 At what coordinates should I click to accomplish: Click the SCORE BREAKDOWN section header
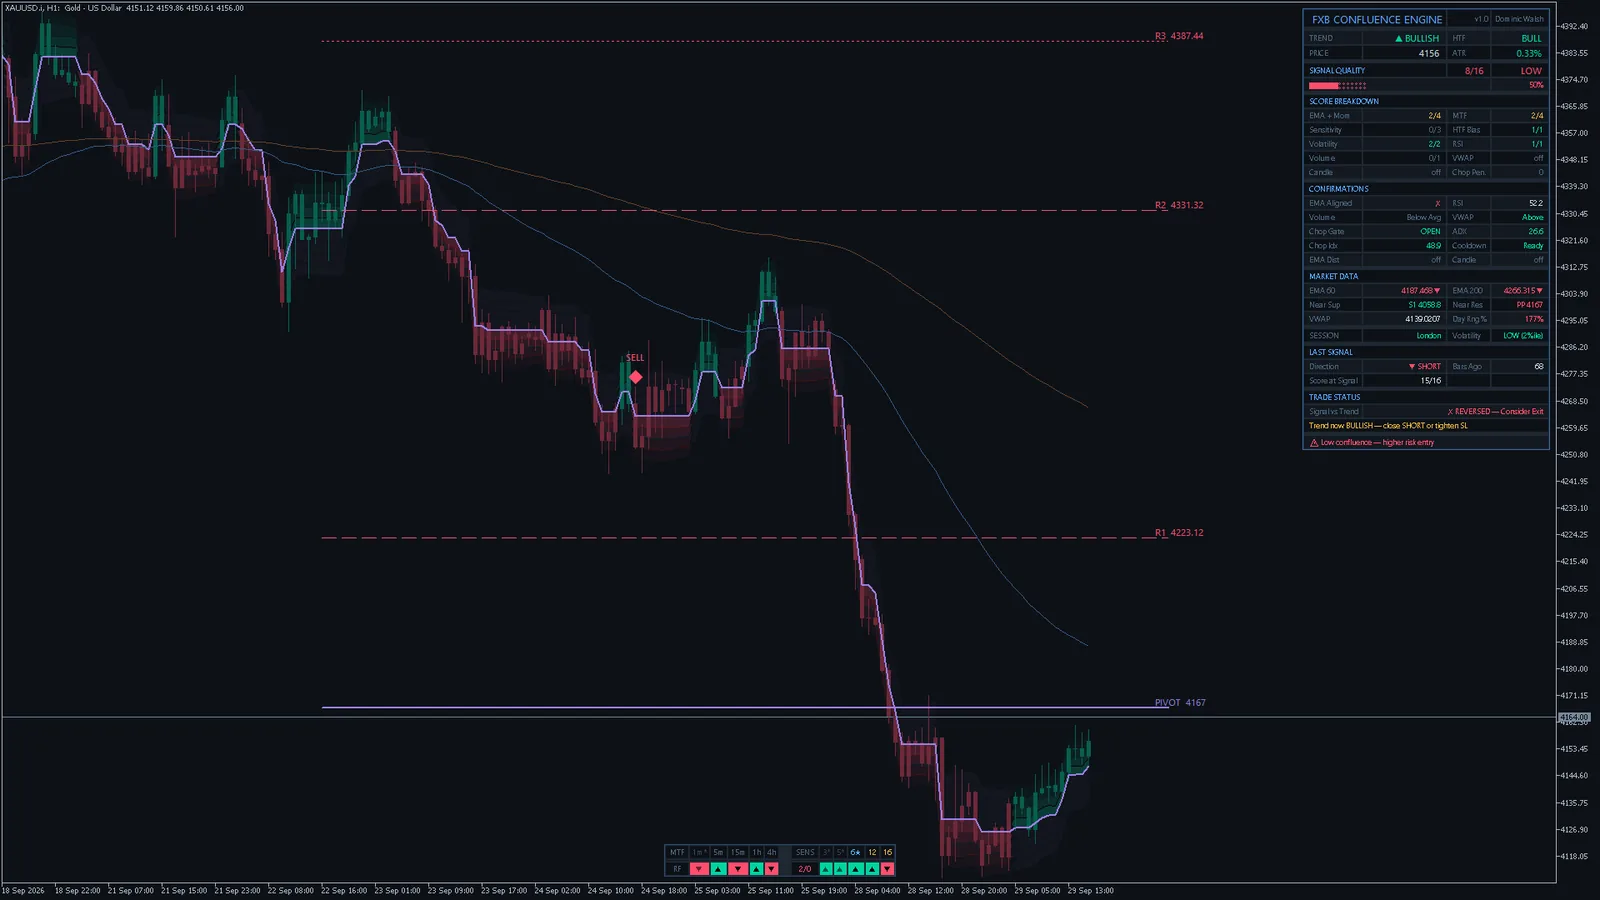1344,101
